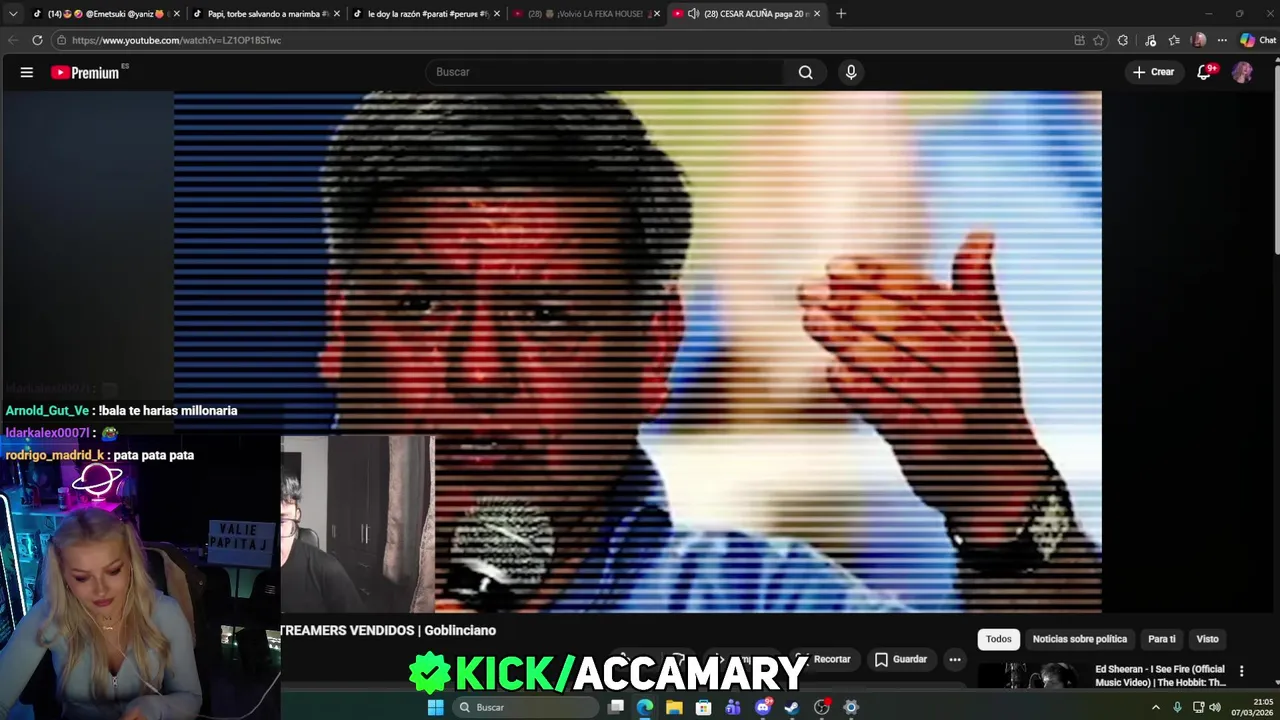Viewport: 1280px width, 720px height.
Task: Open File Explorer from taskbar
Action: tap(674, 707)
